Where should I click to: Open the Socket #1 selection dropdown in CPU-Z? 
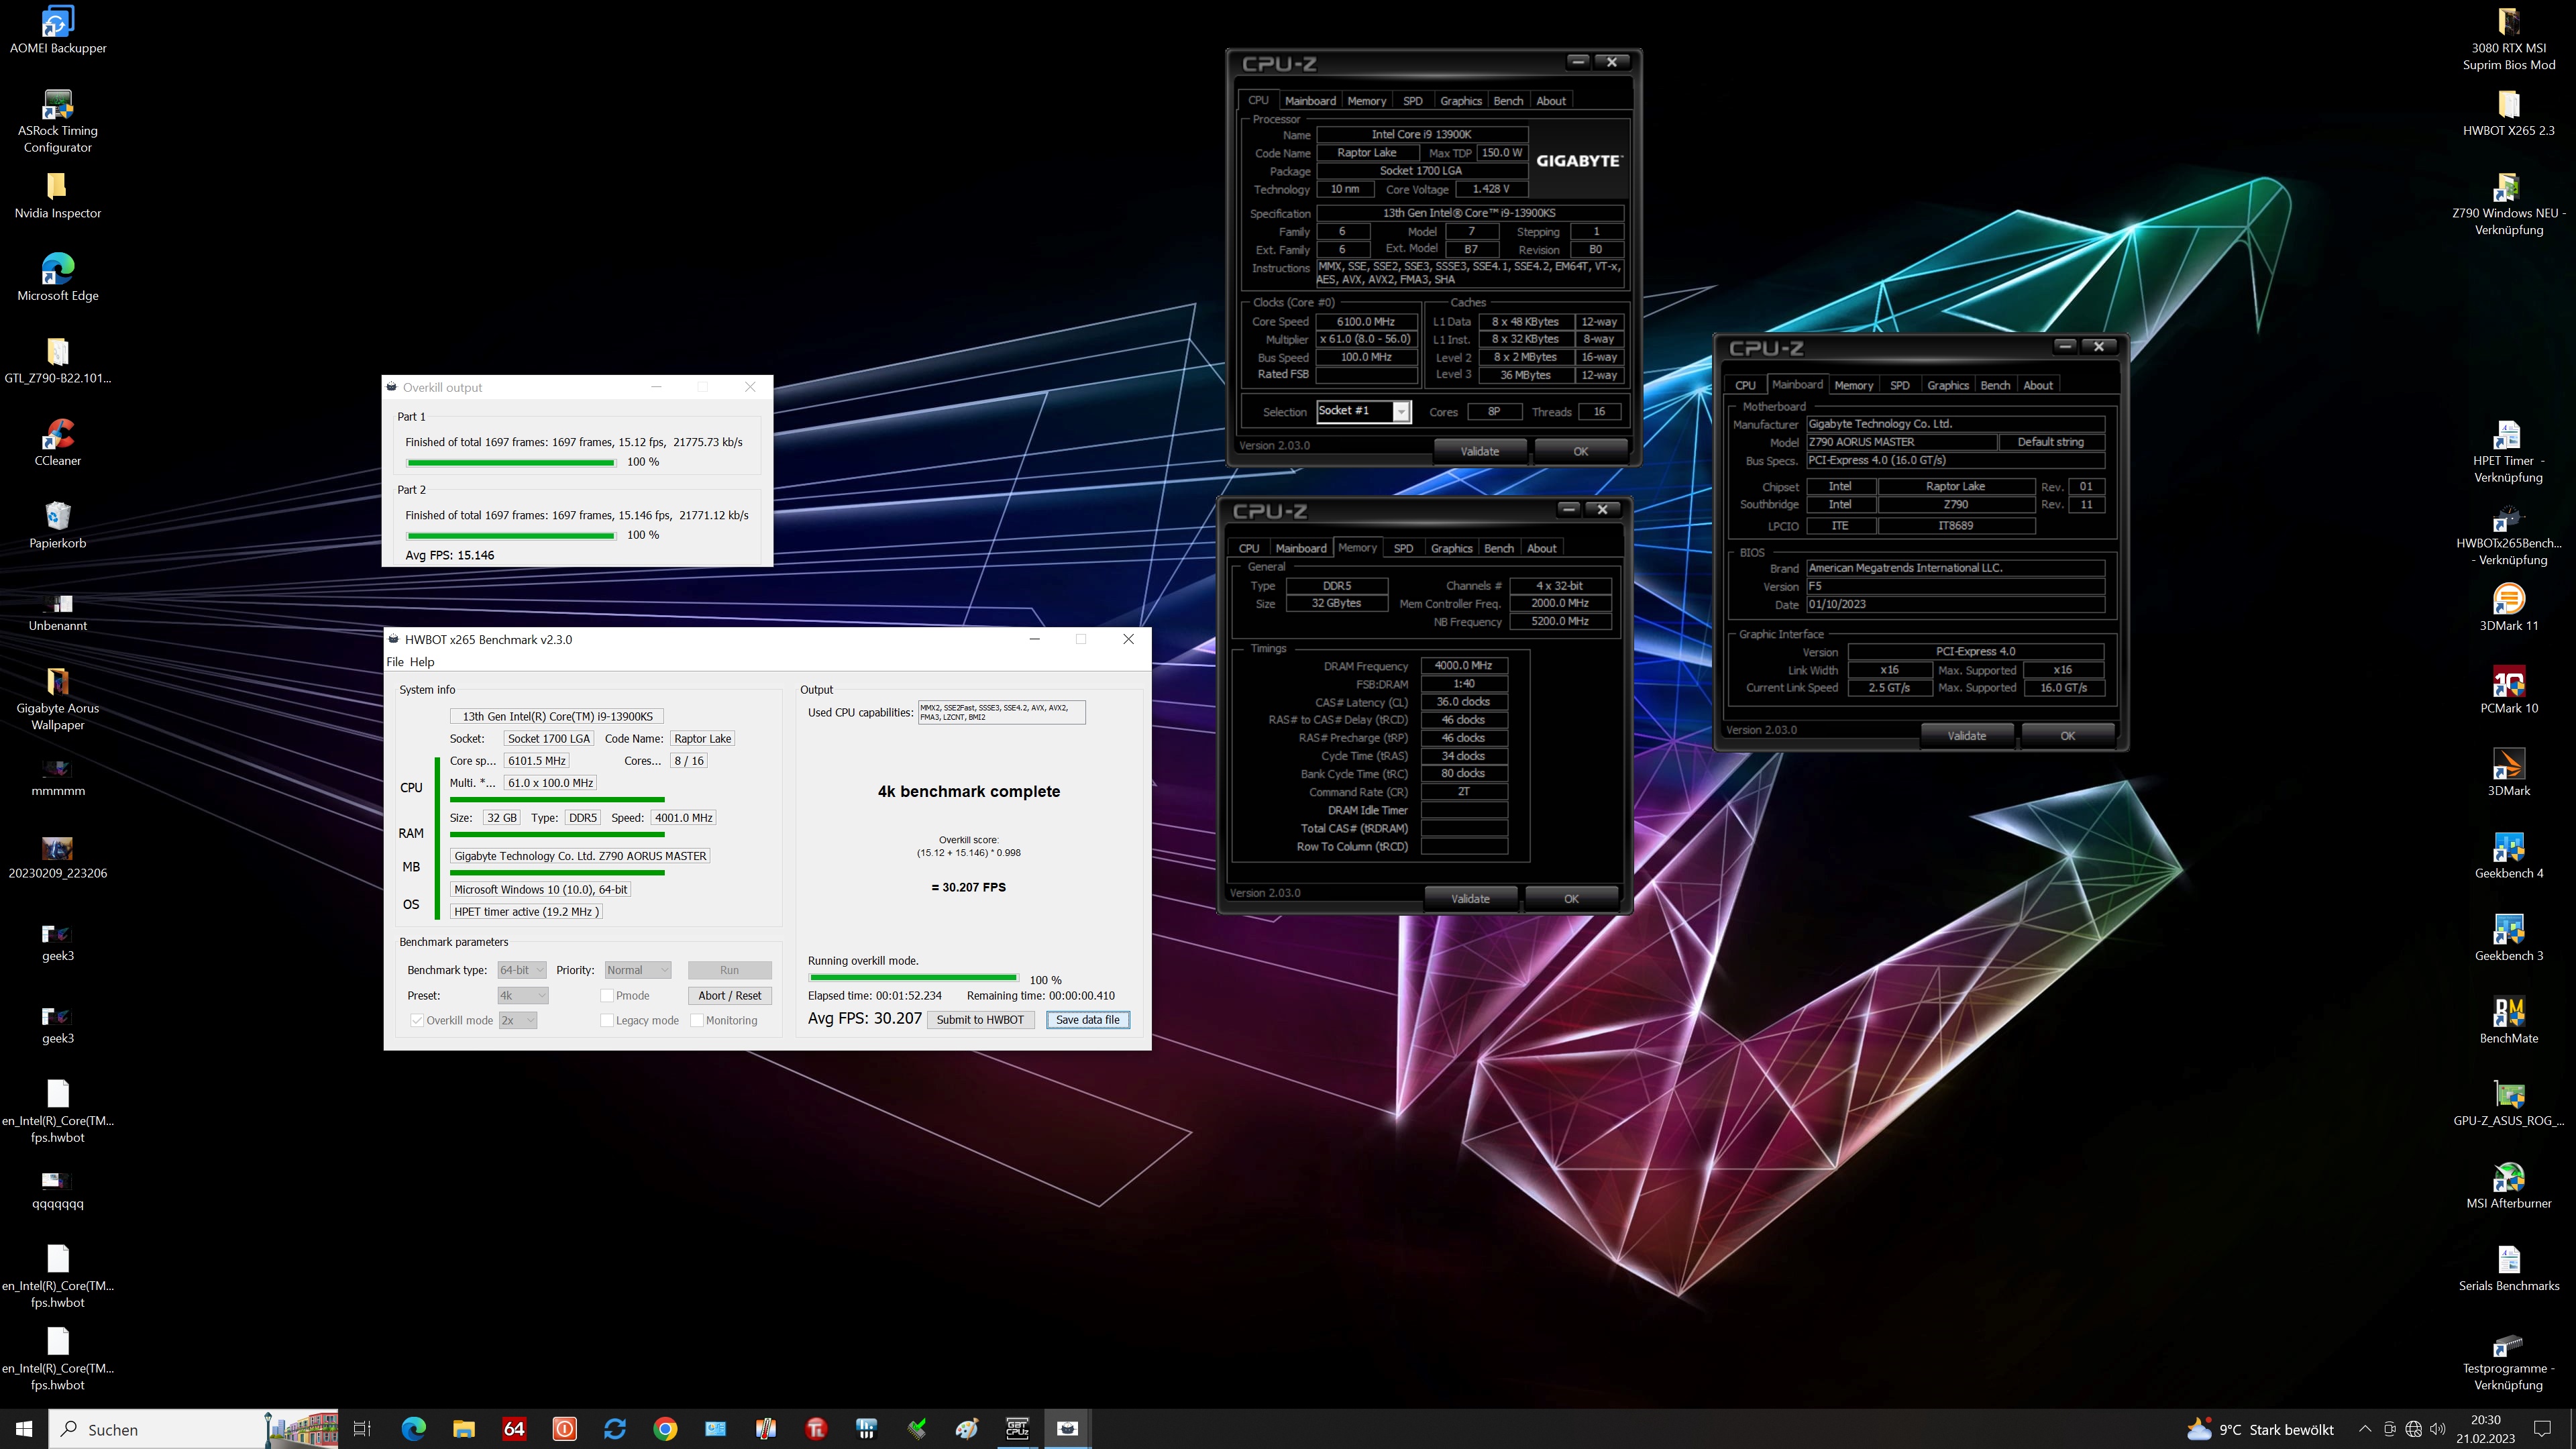pos(1363,411)
